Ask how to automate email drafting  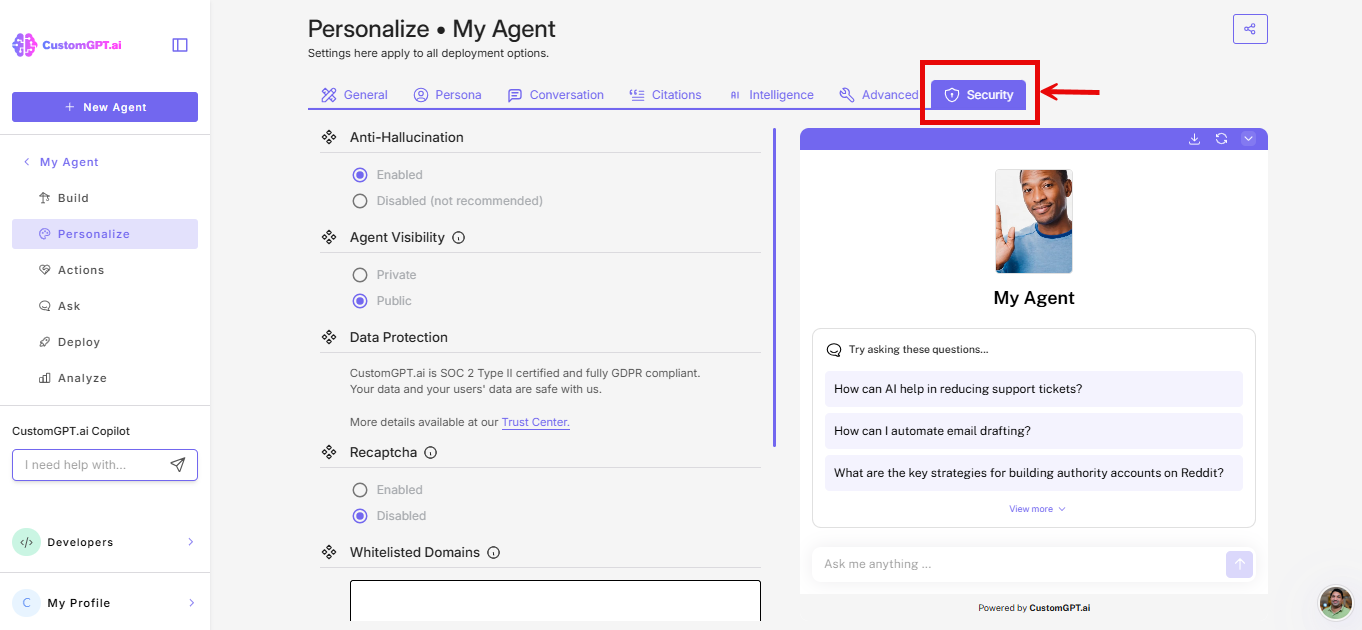tap(1034, 431)
